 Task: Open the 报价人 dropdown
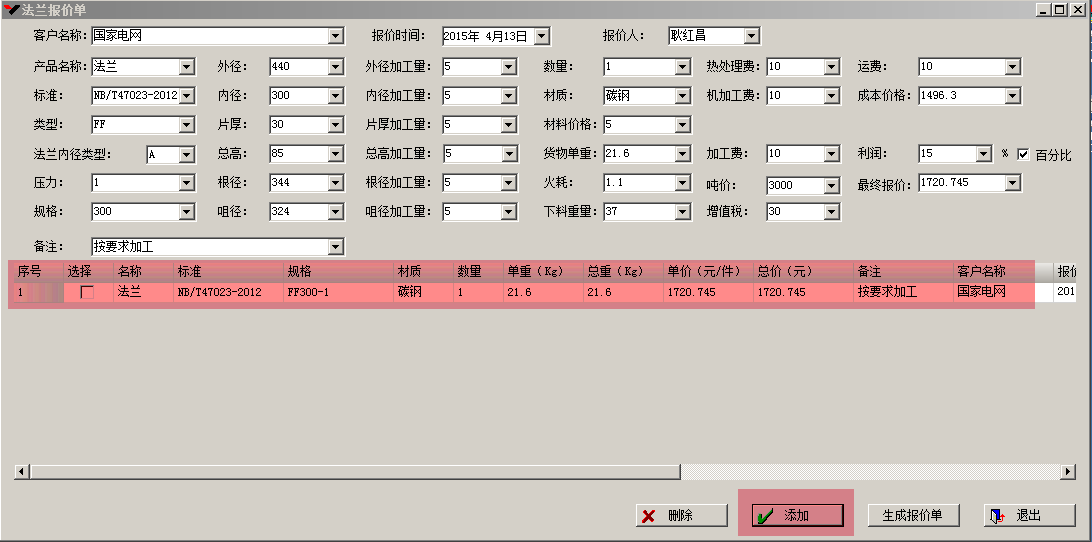(x=751, y=36)
